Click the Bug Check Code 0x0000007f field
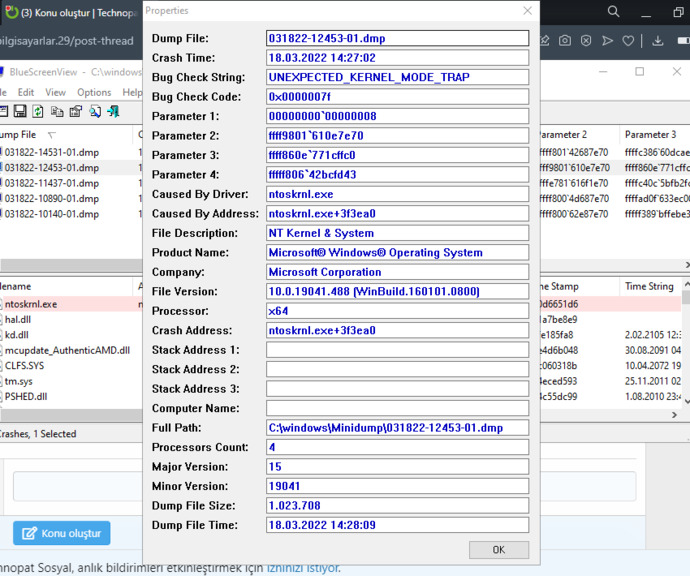Image resolution: width=690 pixels, height=576 pixels. [x=397, y=96]
